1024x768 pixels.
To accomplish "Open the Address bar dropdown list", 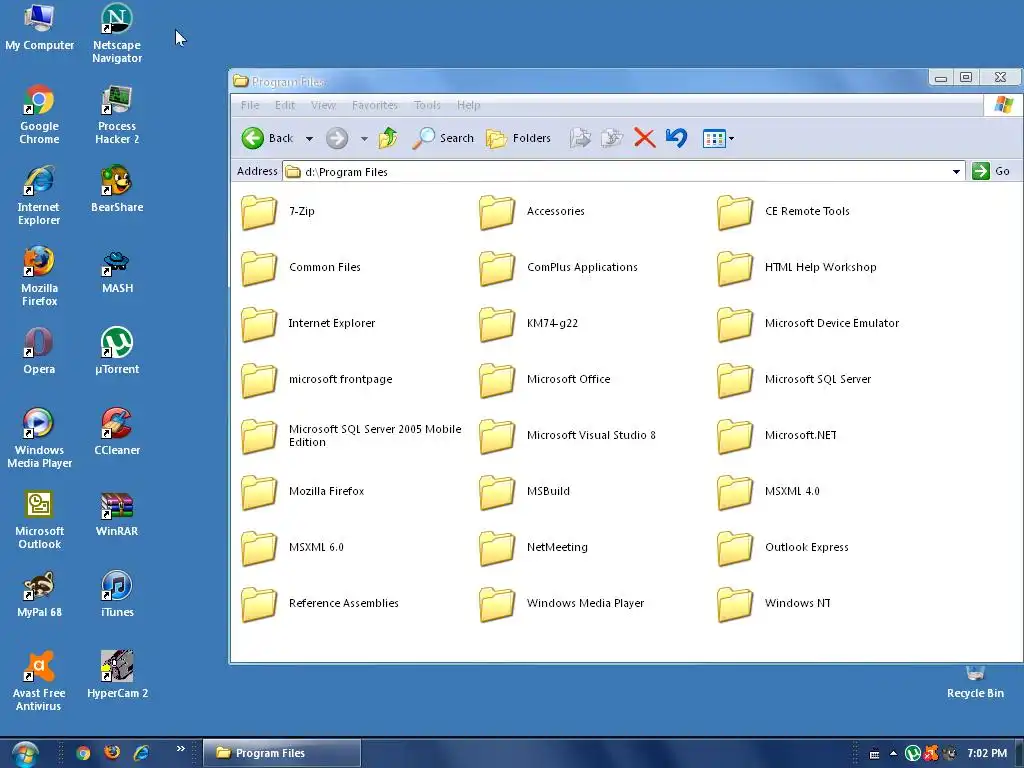I will click(x=956, y=172).
